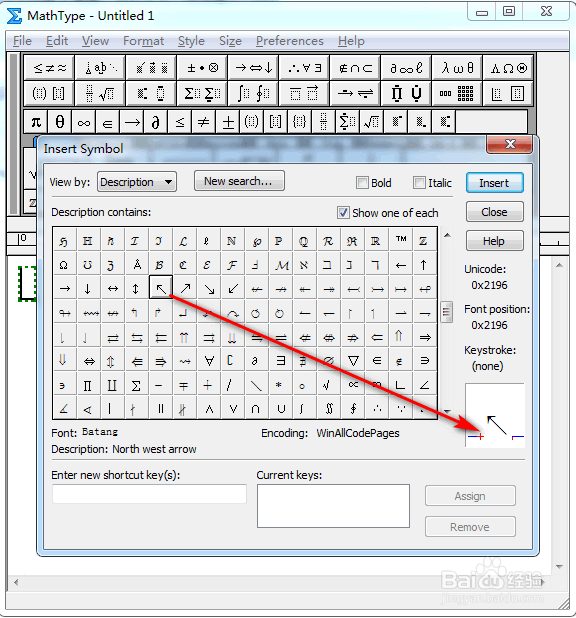Click the symbol grid scrollbar thumb
Viewport: 576px width, 618px height.
[x=446, y=312]
